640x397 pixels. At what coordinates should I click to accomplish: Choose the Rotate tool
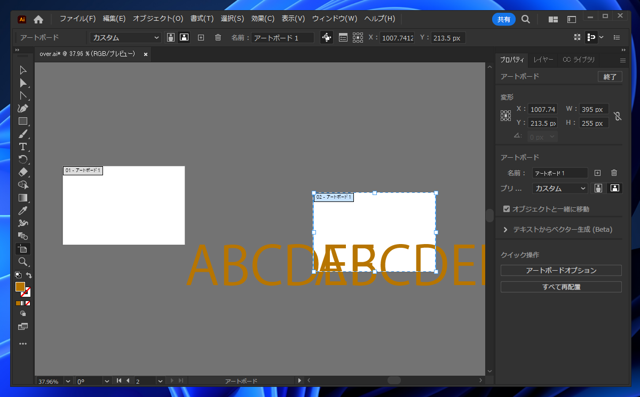point(23,160)
